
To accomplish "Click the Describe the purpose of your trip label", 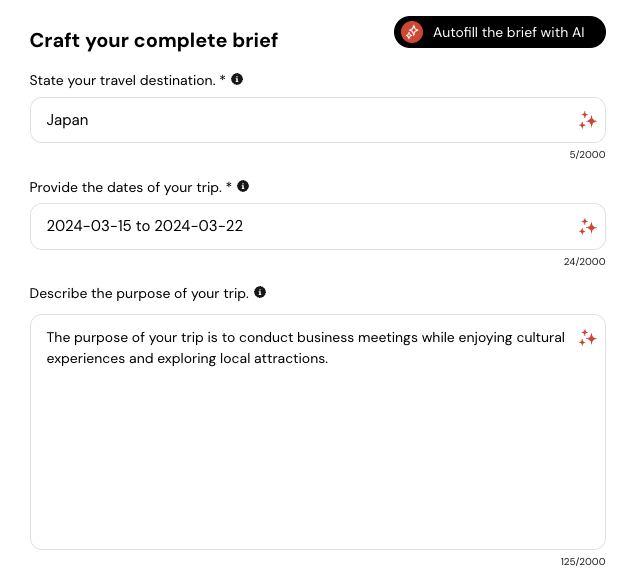I will coord(139,294).
